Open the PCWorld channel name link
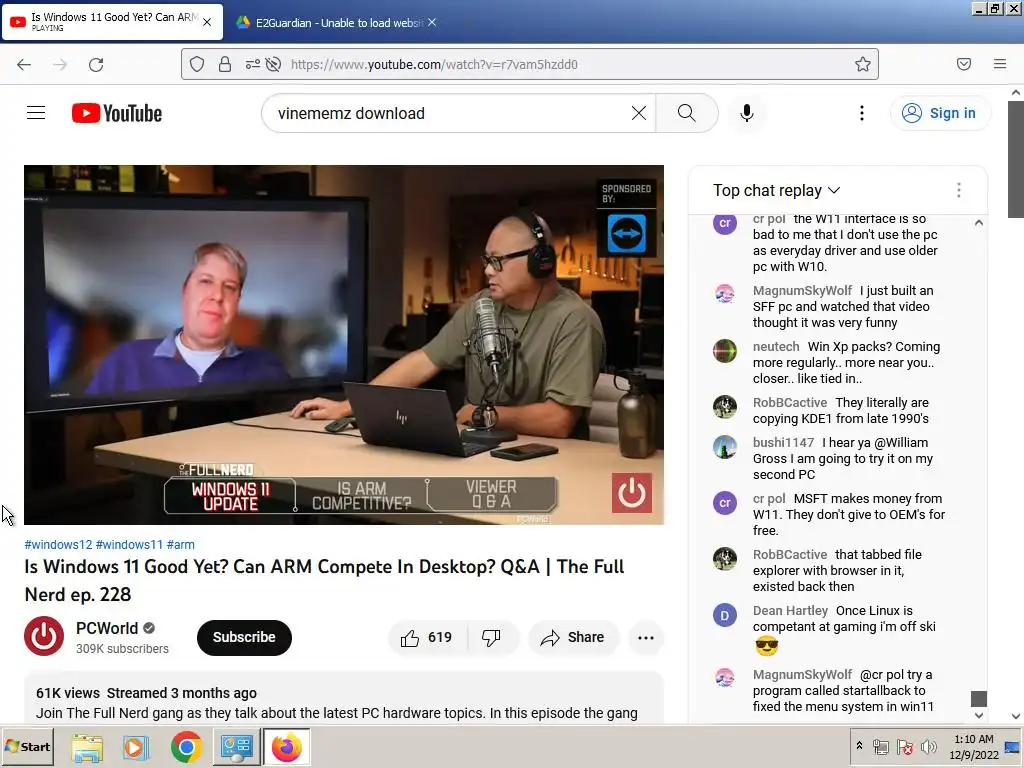This screenshot has width=1024, height=768. [x=107, y=628]
